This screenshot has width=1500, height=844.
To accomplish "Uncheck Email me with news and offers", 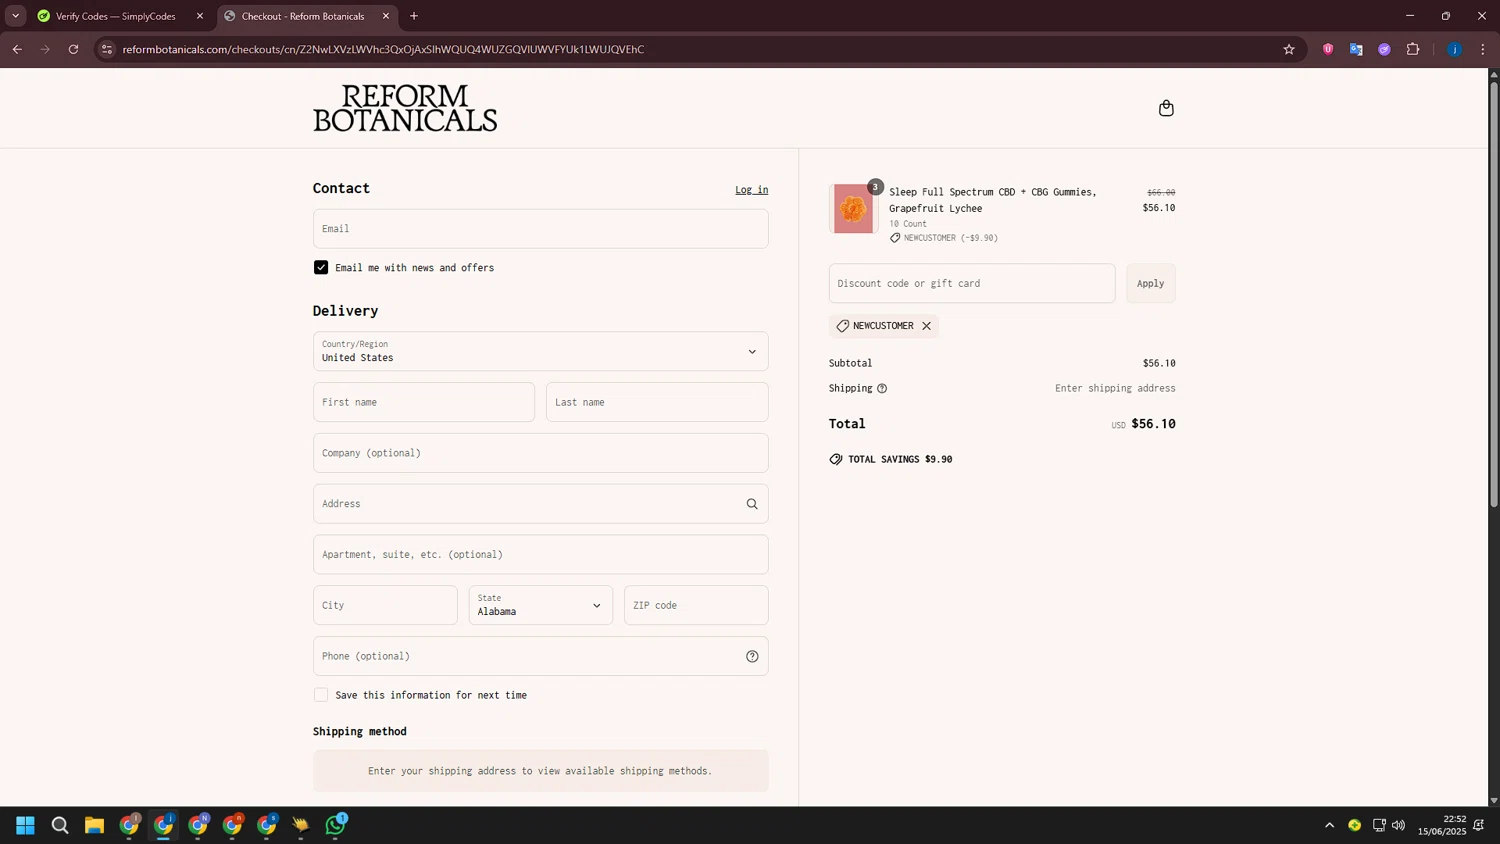I will (x=321, y=267).
